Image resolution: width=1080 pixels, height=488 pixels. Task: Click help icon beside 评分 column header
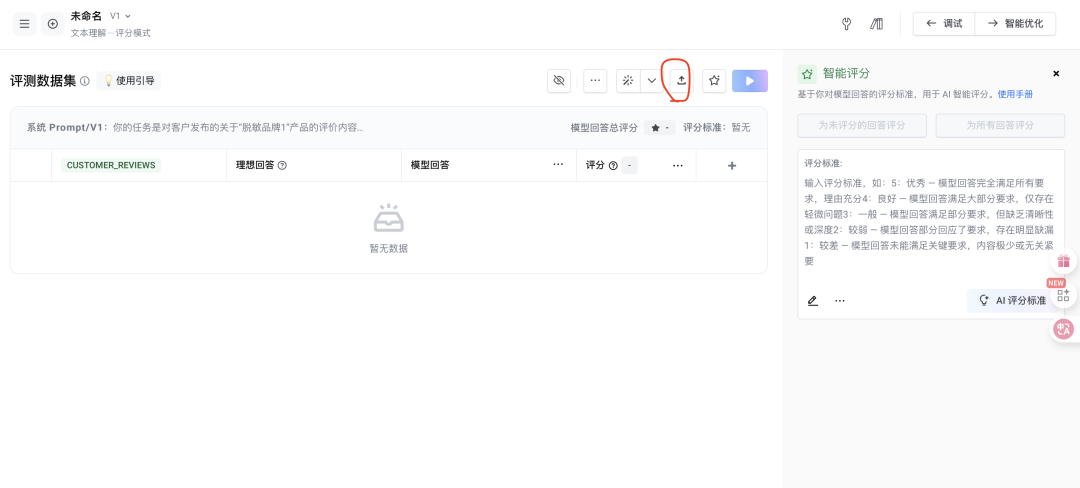click(x=612, y=166)
